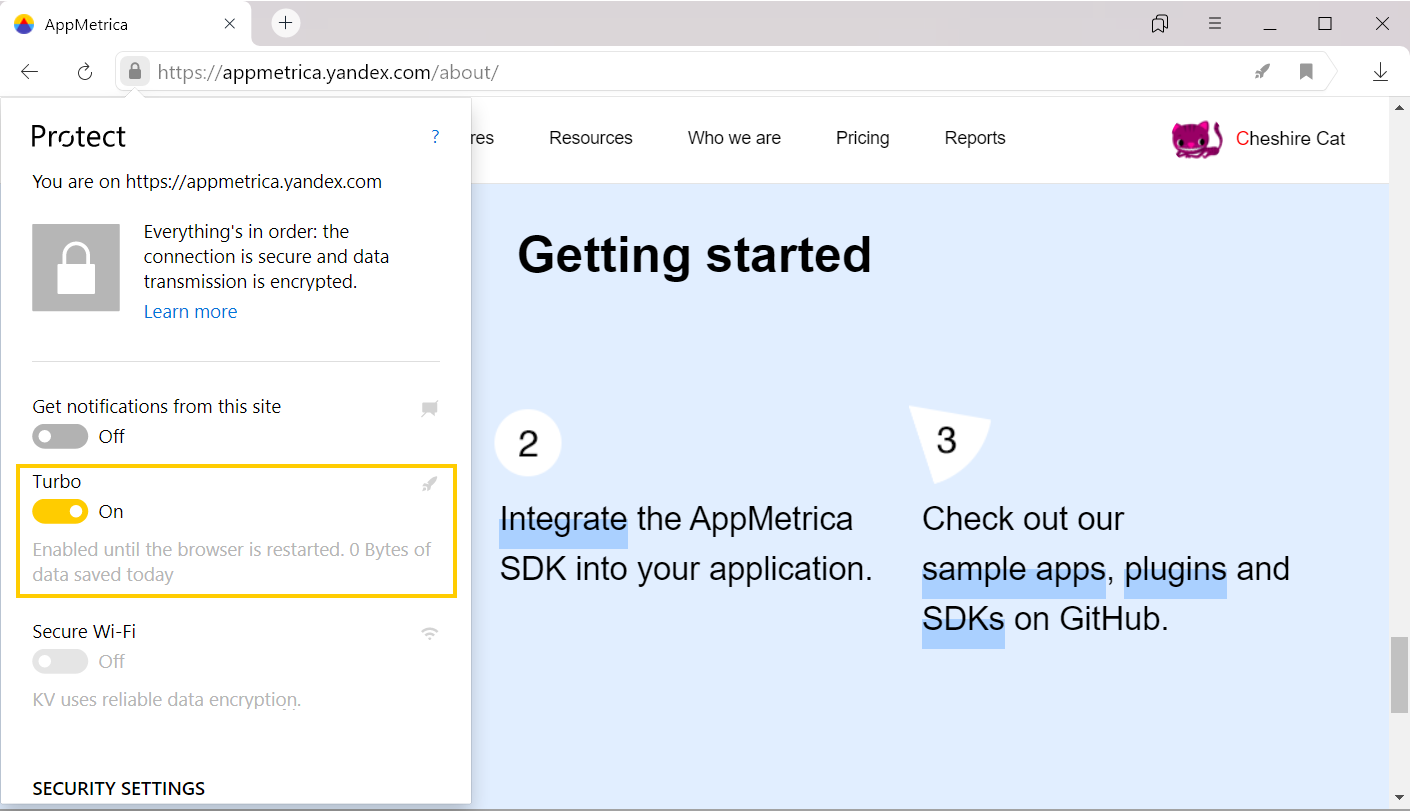
Task: Click the page vertical scrollbar thumb
Action: [1399, 675]
